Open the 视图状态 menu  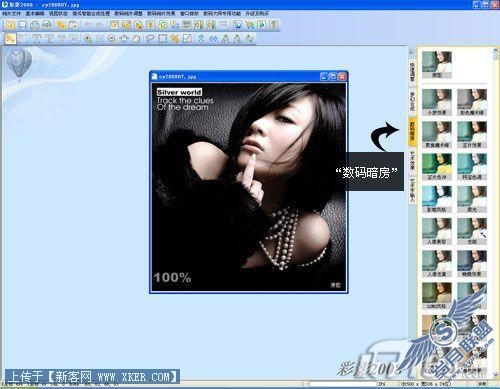point(58,13)
